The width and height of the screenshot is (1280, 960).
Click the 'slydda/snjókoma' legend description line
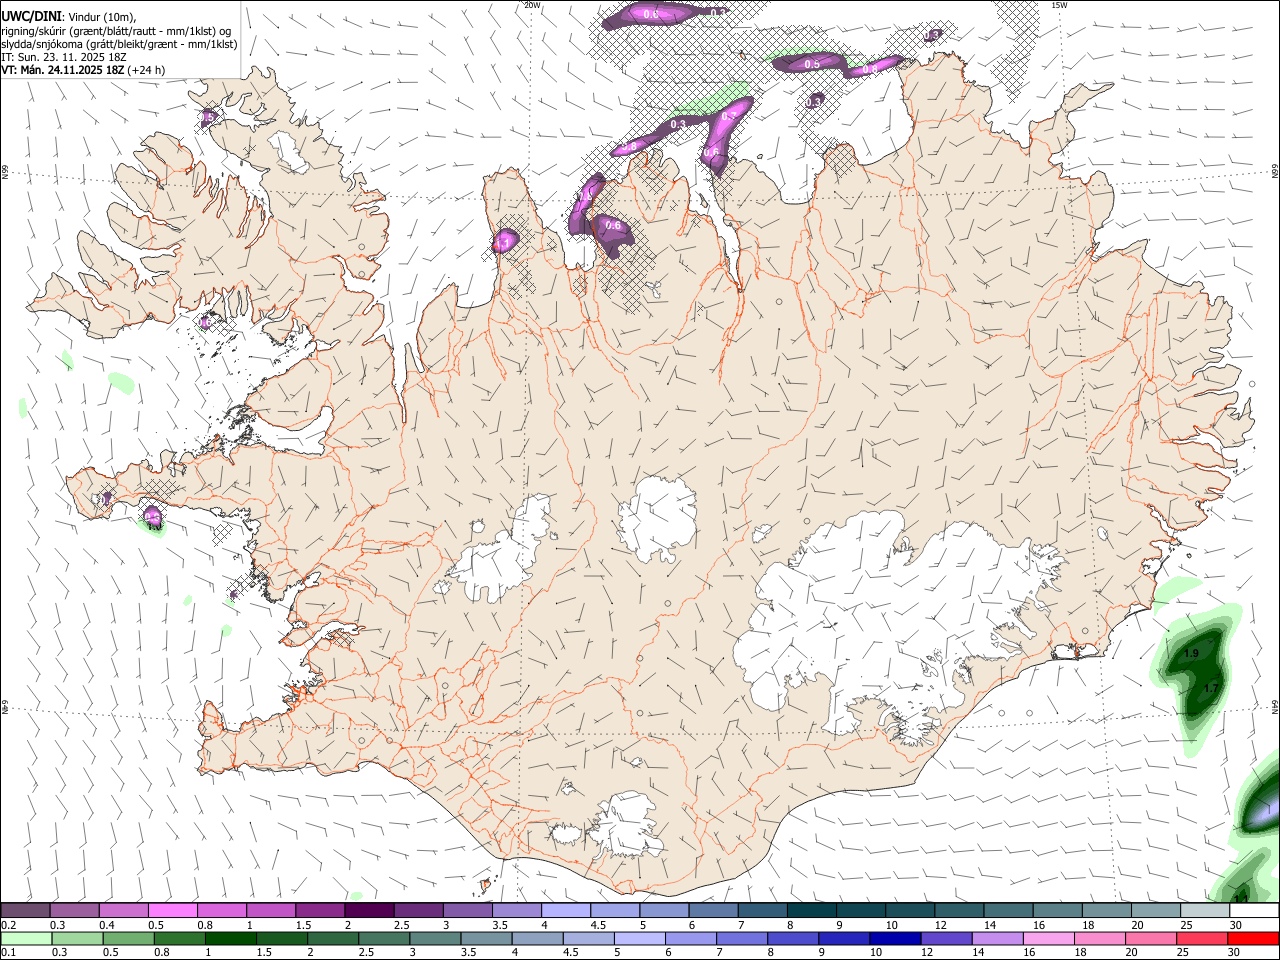pos(119,44)
